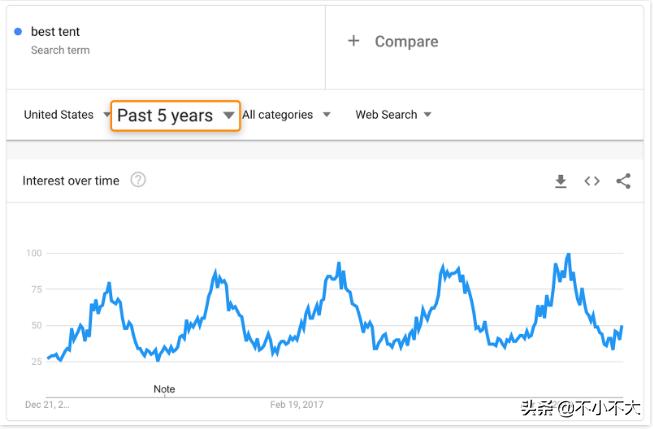Viewport: 653px width, 429px height.
Task: Open the help icon beside Interest over time
Action: coord(138,180)
